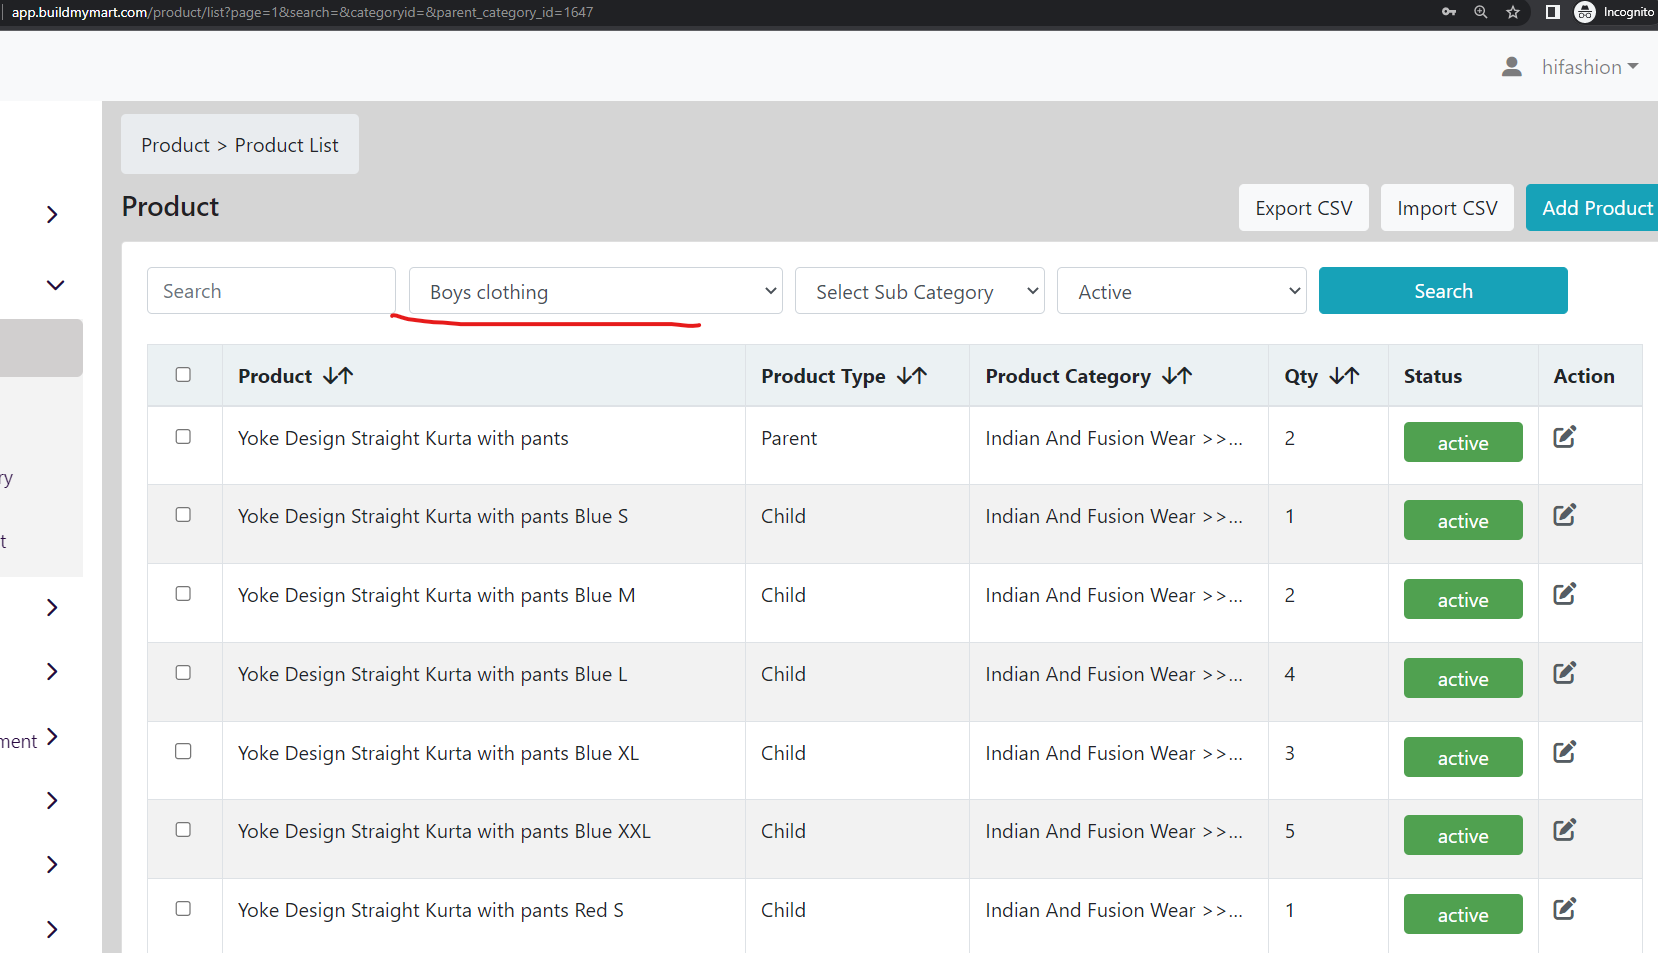Check the box for Kurta Blue XXL row

[183, 829]
